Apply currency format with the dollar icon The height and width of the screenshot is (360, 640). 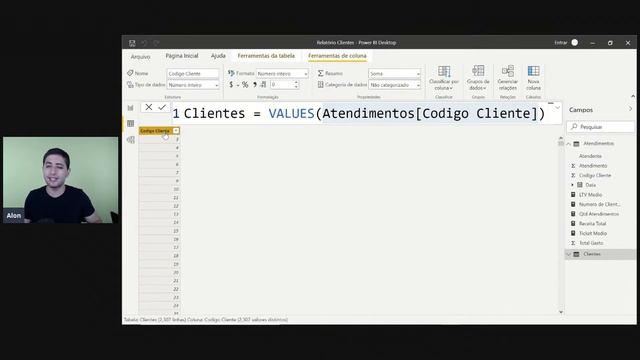pyautogui.click(x=231, y=84)
